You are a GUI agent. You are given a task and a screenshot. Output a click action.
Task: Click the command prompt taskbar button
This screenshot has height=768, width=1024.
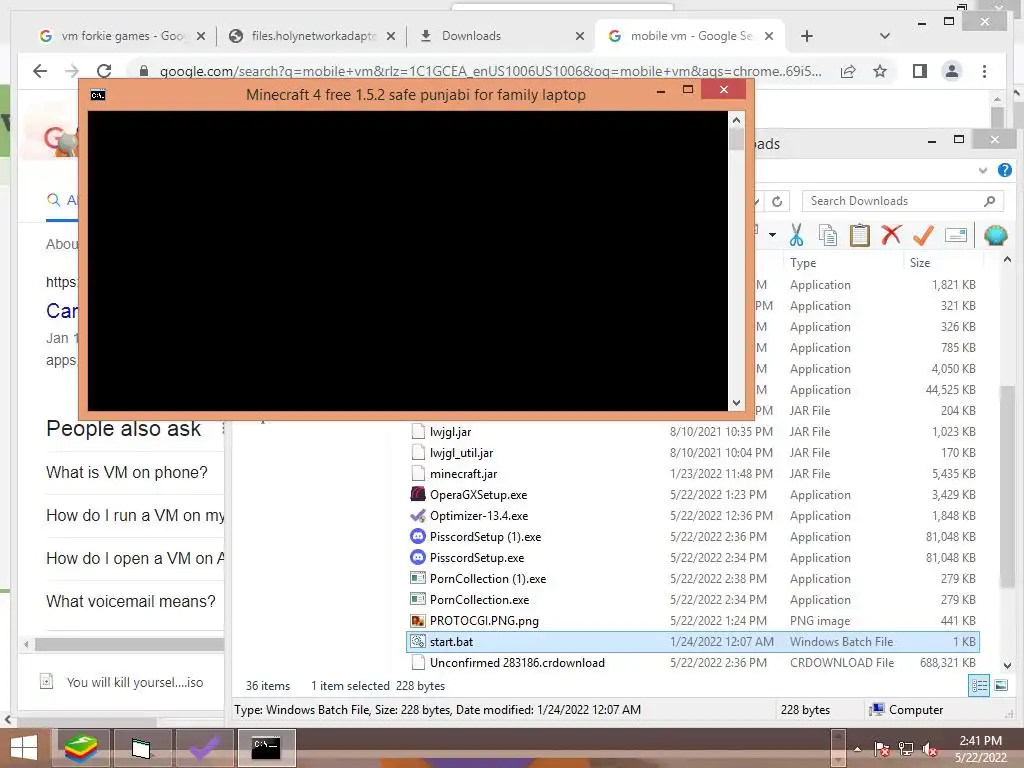tap(266, 748)
